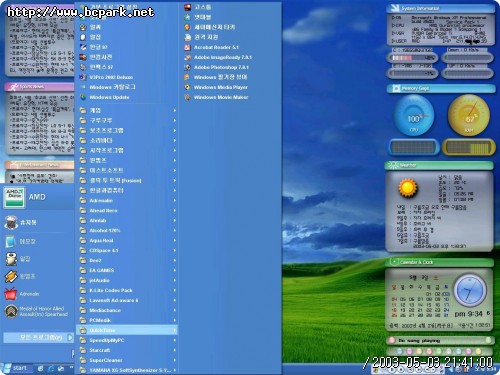The image size is (500, 375).
Task: Click the red TV Adrenalin icon
Action: point(11,294)
